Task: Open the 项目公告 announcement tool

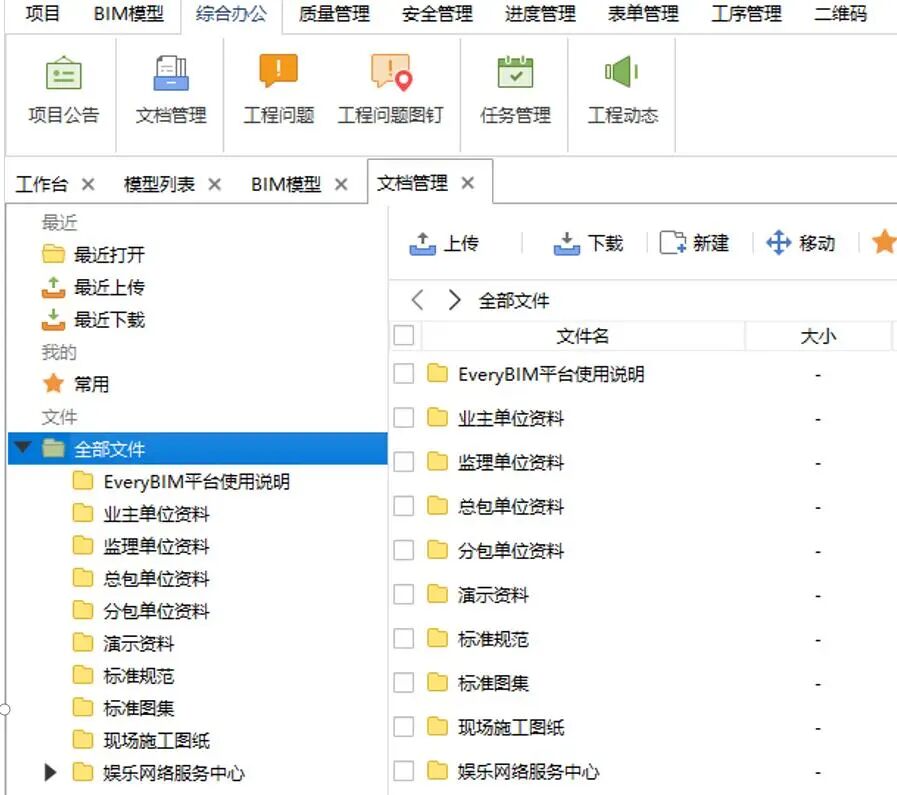Action: pos(62,90)
